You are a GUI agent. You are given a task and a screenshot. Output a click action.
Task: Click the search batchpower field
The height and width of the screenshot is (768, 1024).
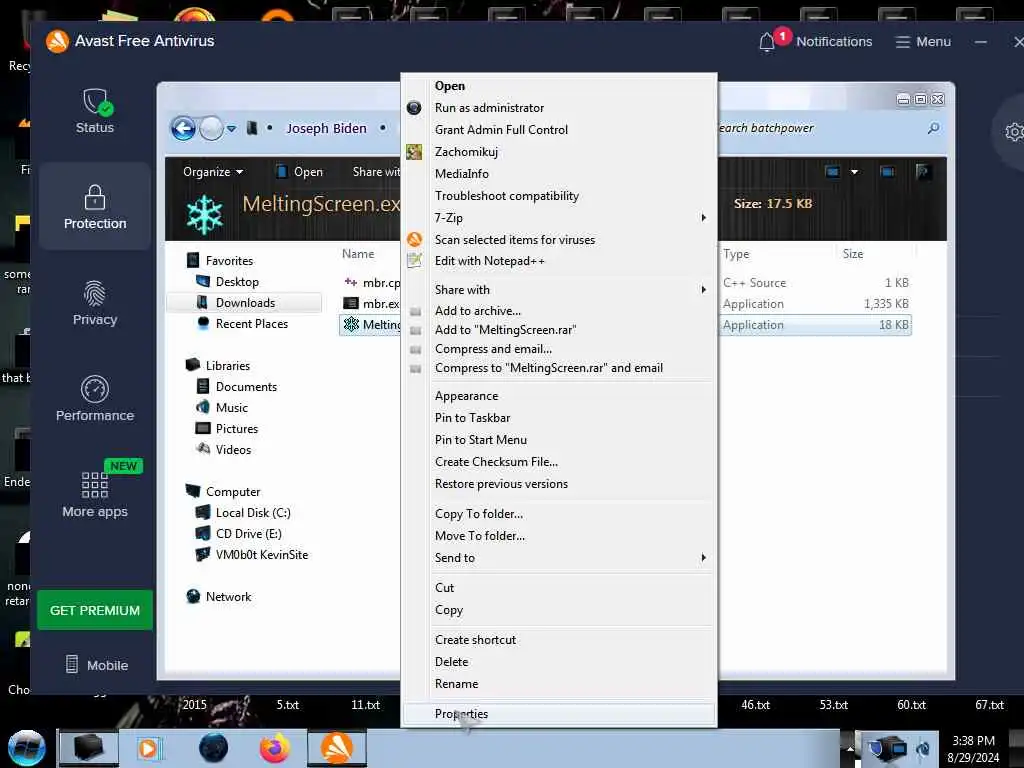pyautogui.click(x=820, y=128)
